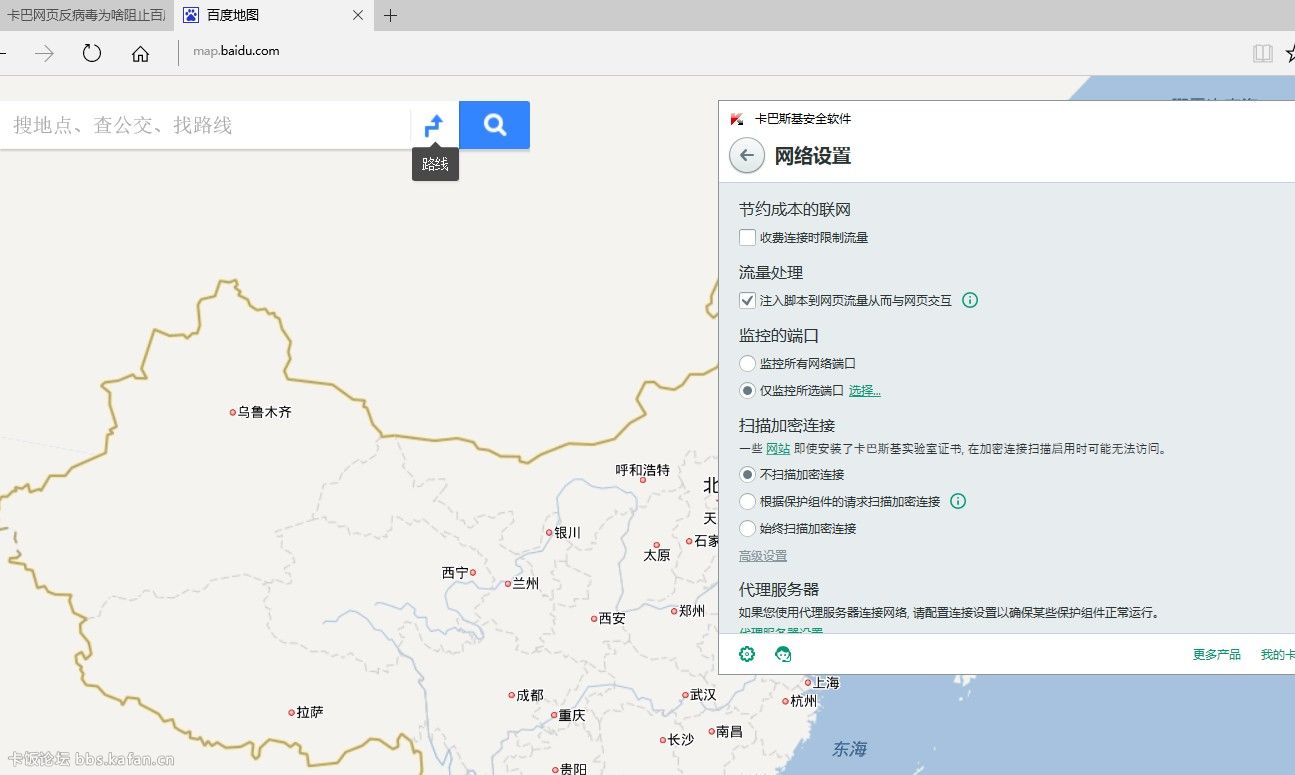The width and height of the screenshot is (1295, 775).
Task: Click 代理服务器 section heading
Action: (779, 590)
